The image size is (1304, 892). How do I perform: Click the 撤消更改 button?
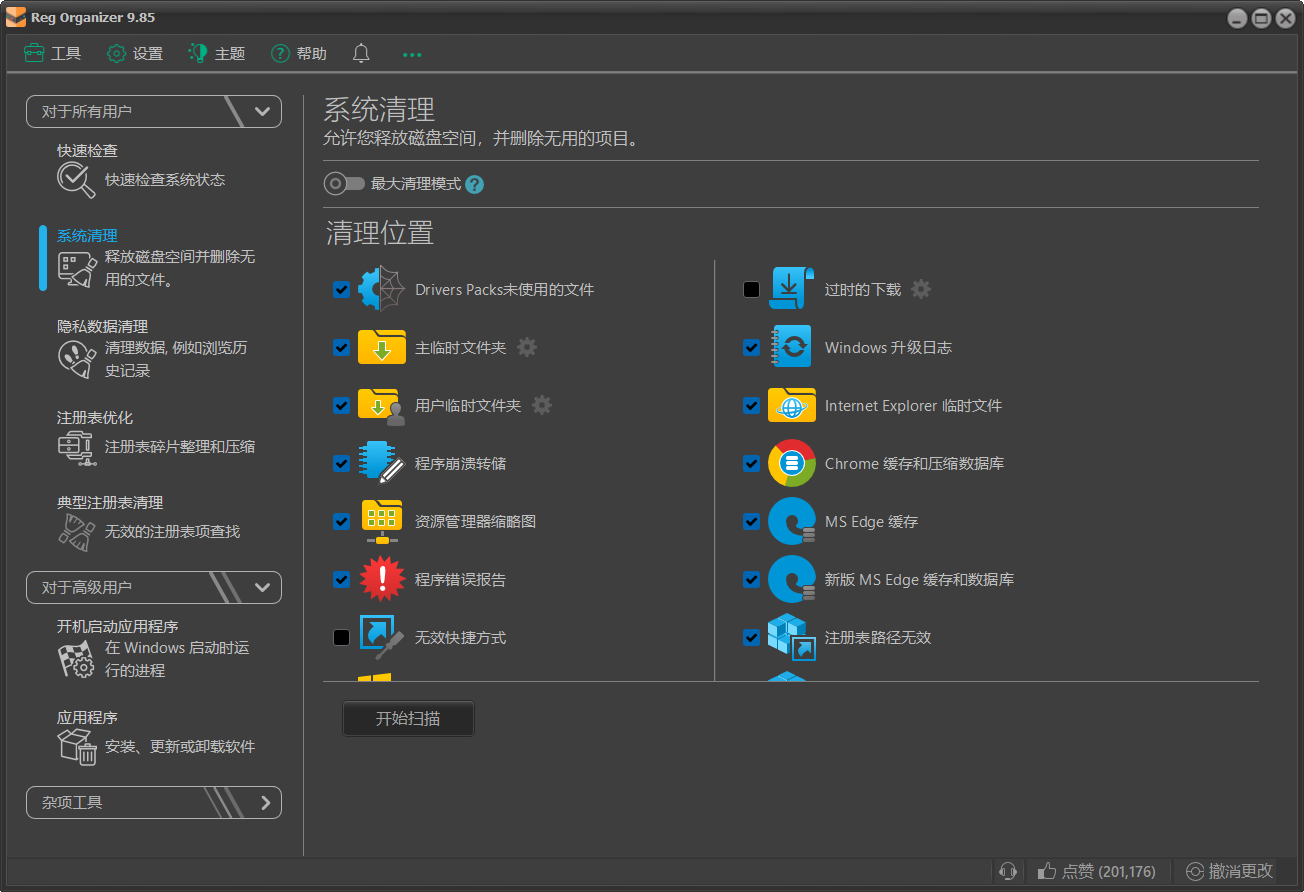point(1231,872)
